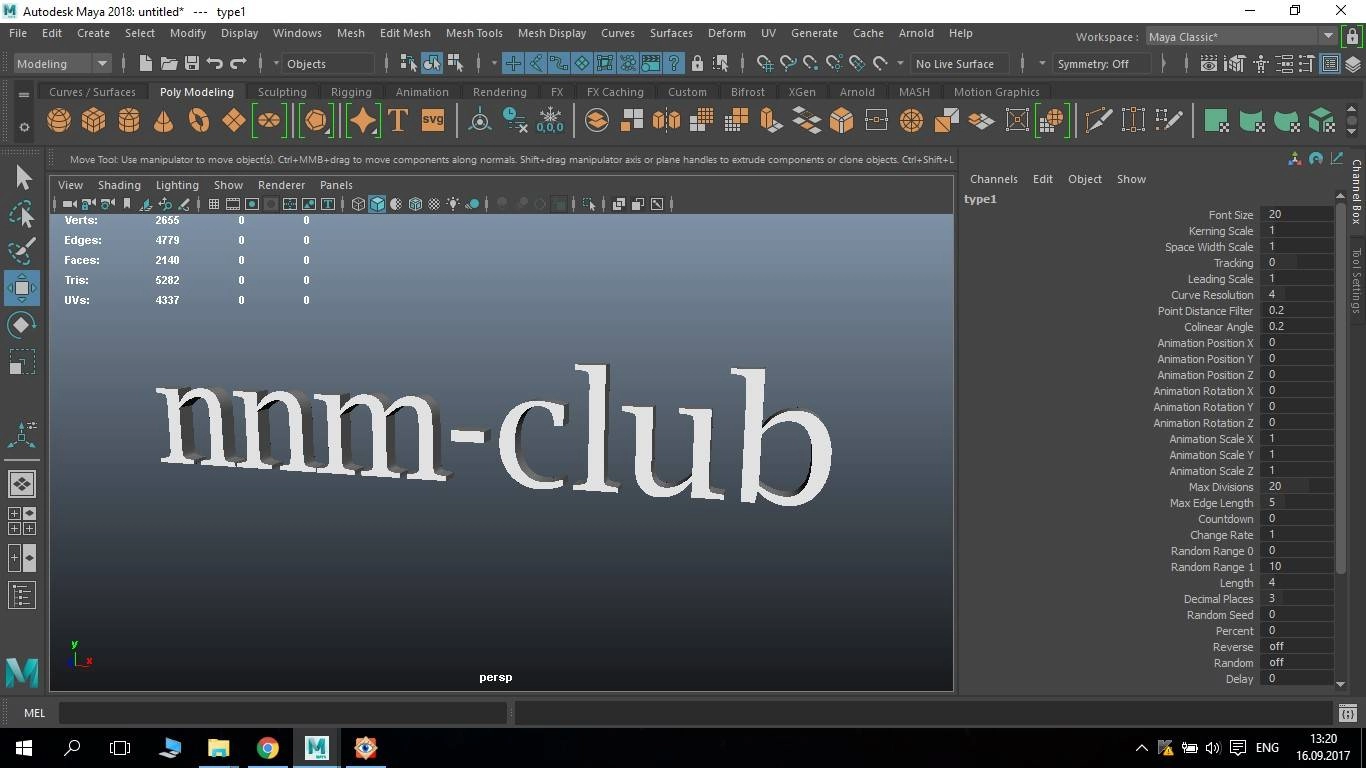Click the Random Range 1 value
Image resolution: width=1366 pixels, height=768 pixels.
pos(1297,567)
